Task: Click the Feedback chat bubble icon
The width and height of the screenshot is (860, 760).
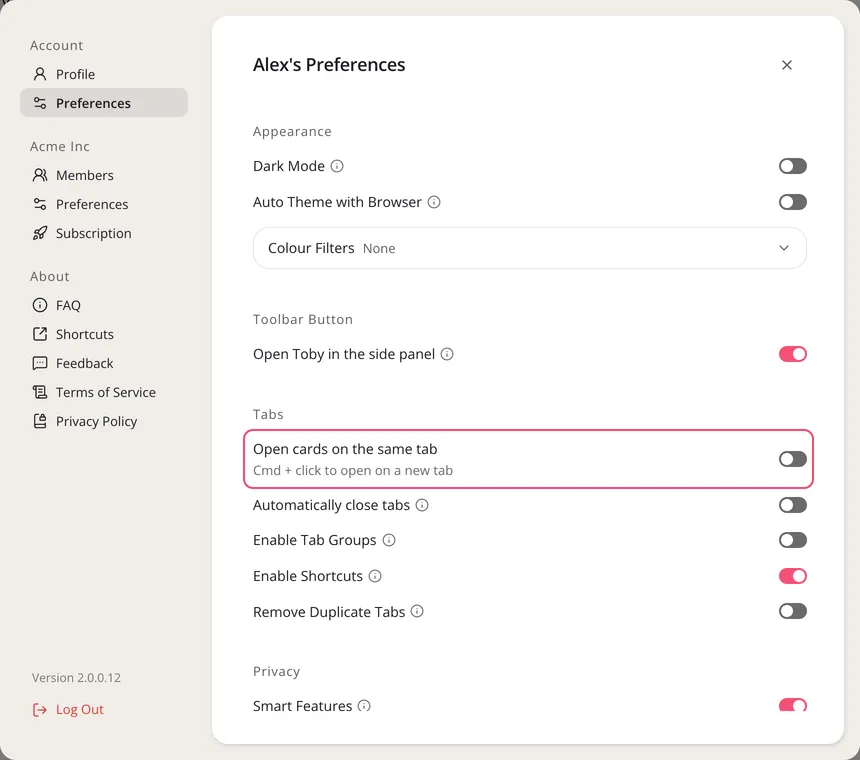Action: [x=39, y=363]
